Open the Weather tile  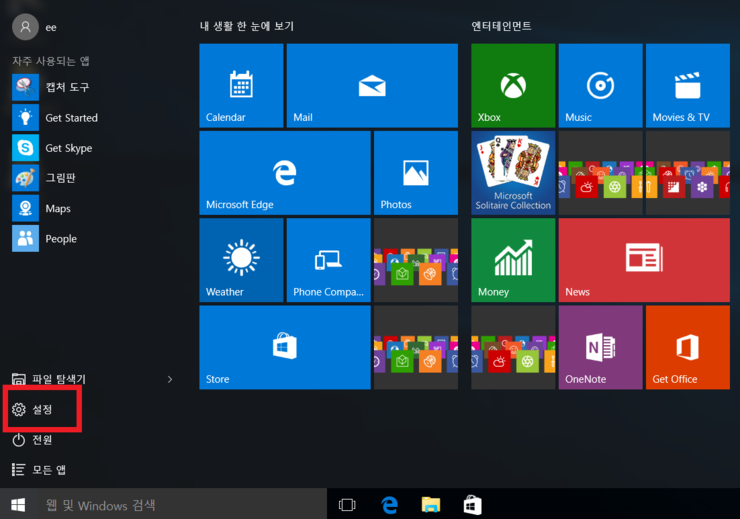tap(241, 260)
